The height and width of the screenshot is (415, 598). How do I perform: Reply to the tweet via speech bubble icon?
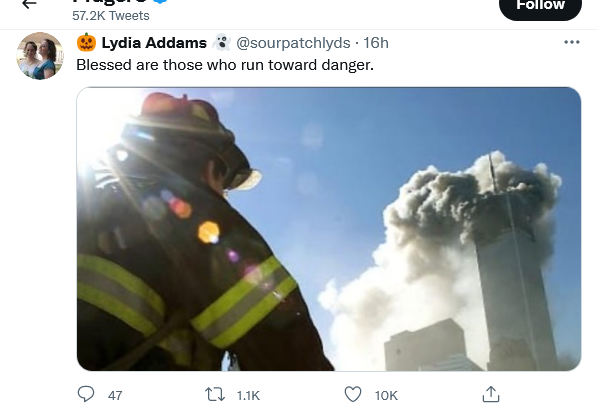coord(86,394)
